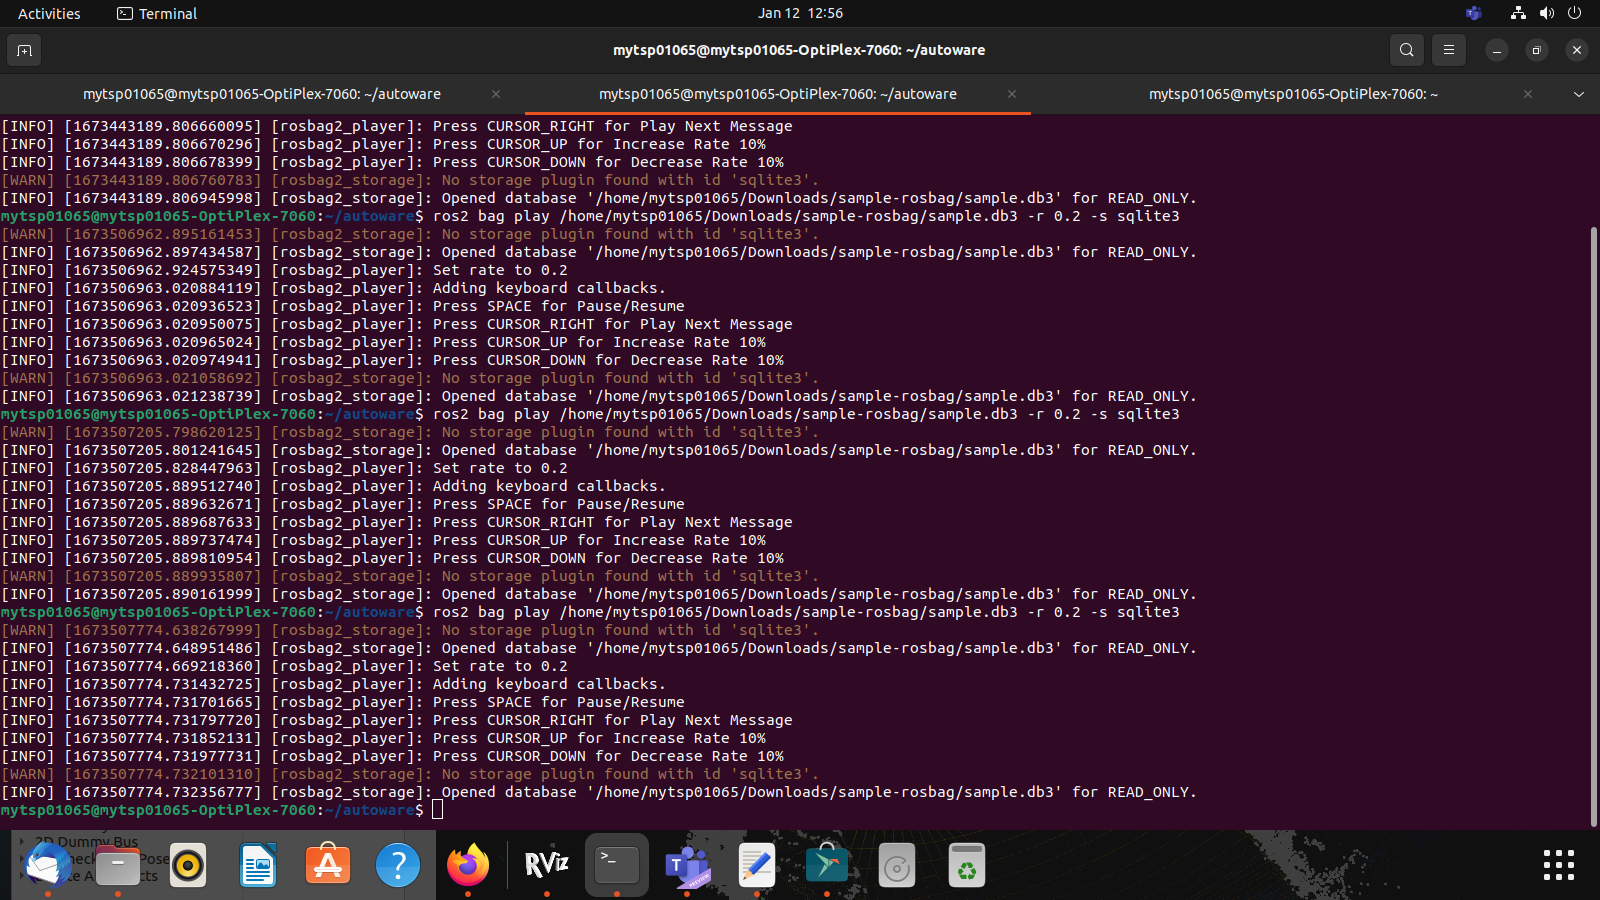The image size is (1600, 900).
Task: Open the system status area with volume icon
Action: 1547,13
